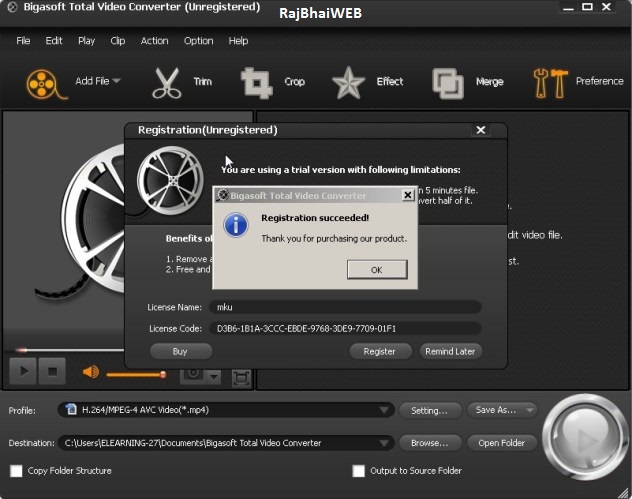Open the Action menu

pyautogui.click(x=154, y=41)
